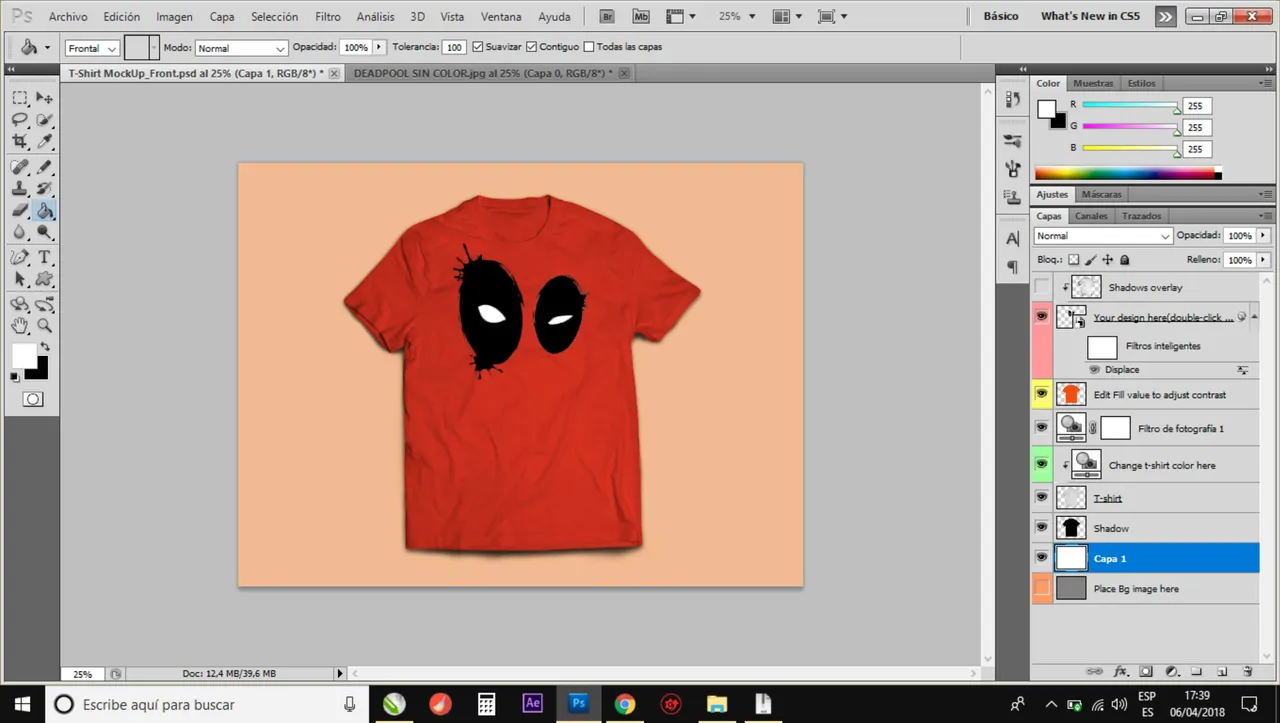Select the Quick Selection tool
This screenshot has height=723, width=1280.
[x=45, y=120]
